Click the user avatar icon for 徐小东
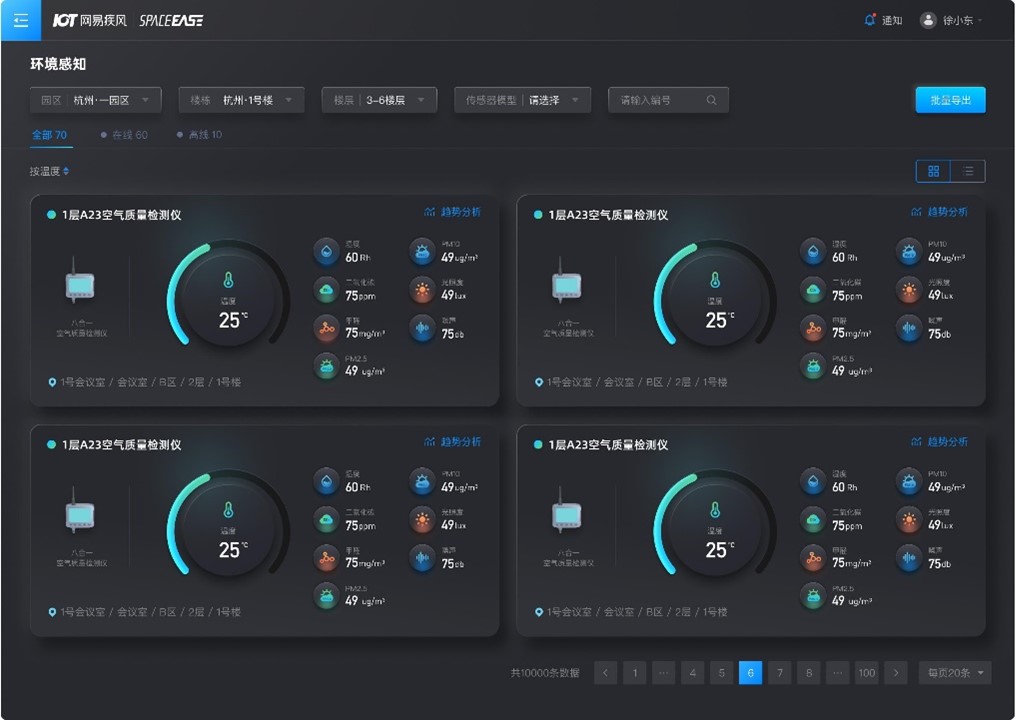The height and width of the screenshot is (720, 1016). click(928, 20)
